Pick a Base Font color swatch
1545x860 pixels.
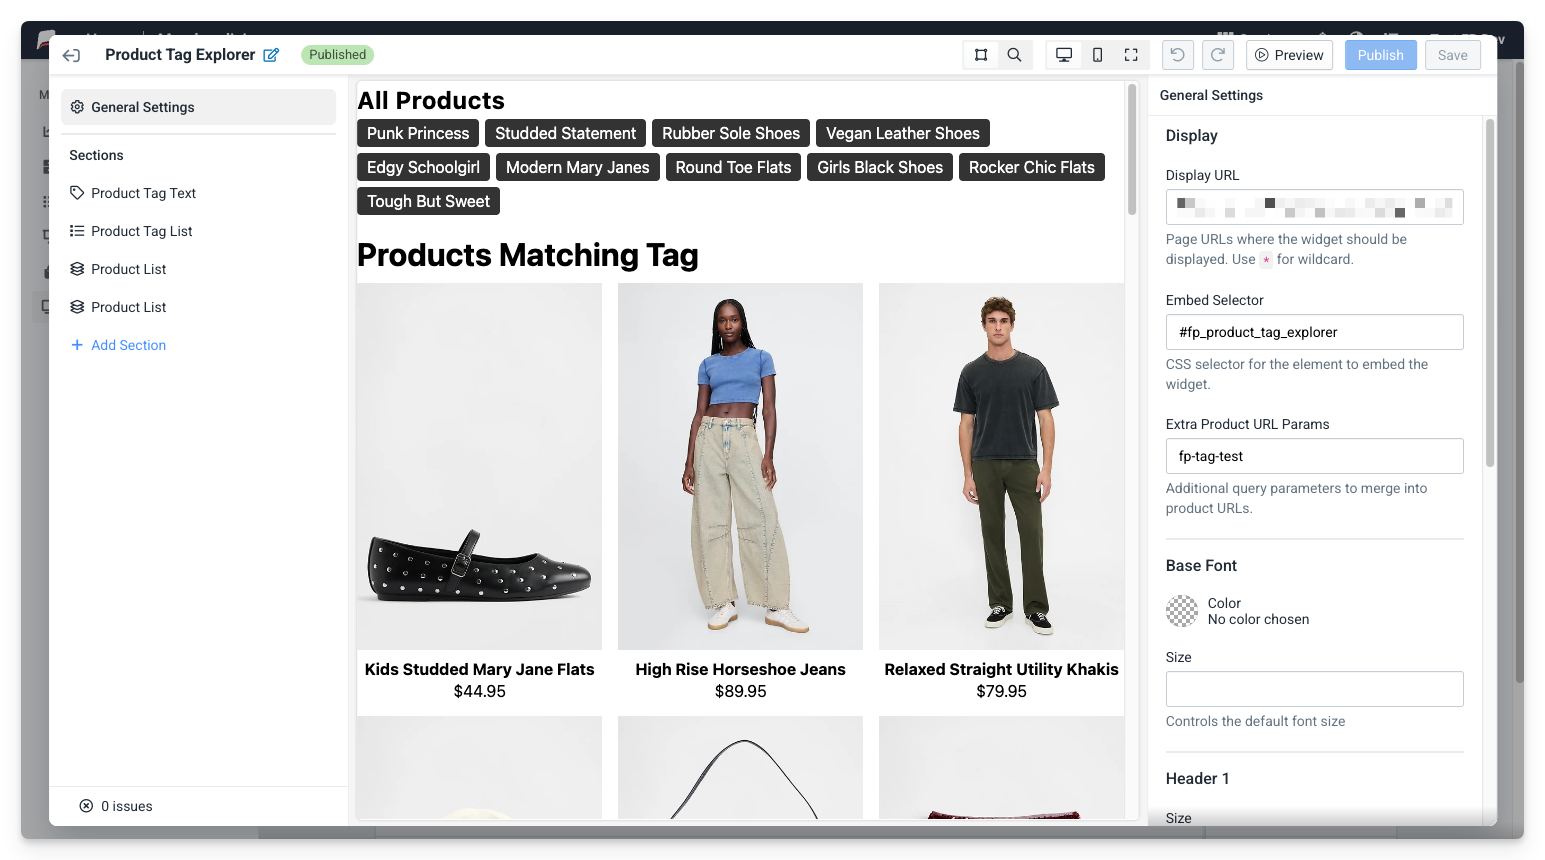1181,611
